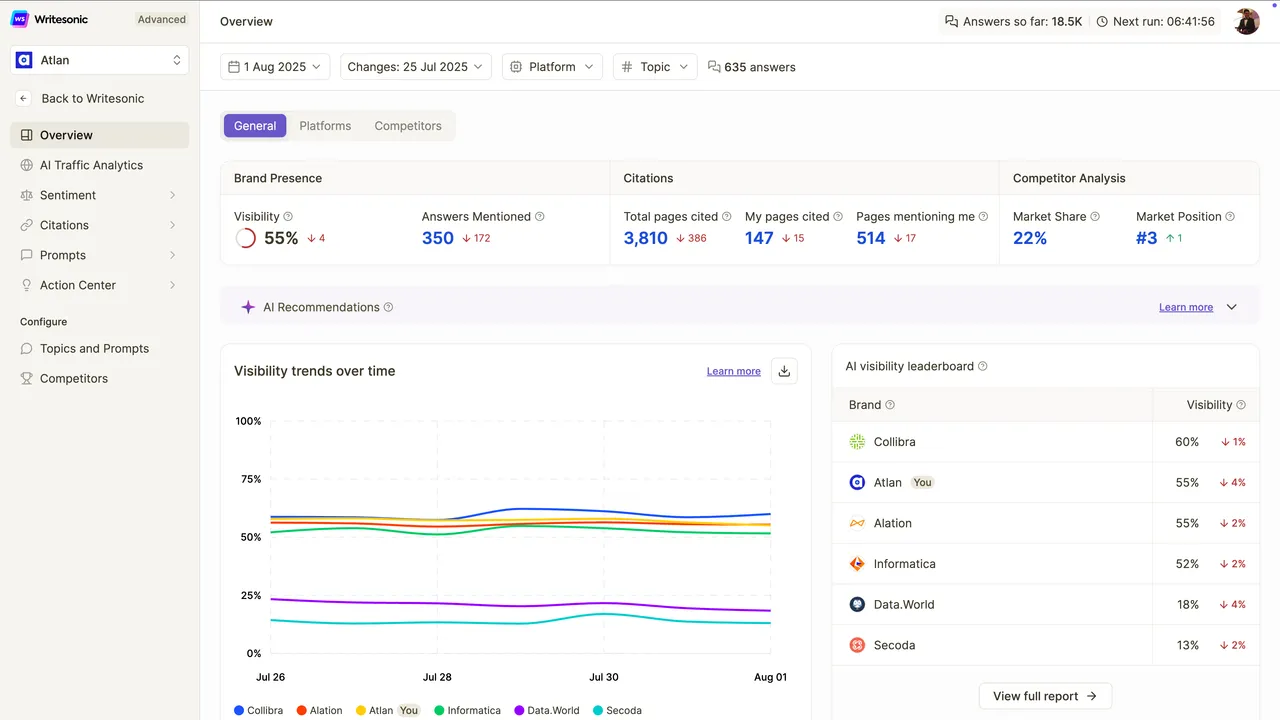The image size is (1280, 720).
Task: Click info icon next to Market Share
Action: click(1095, 216)
